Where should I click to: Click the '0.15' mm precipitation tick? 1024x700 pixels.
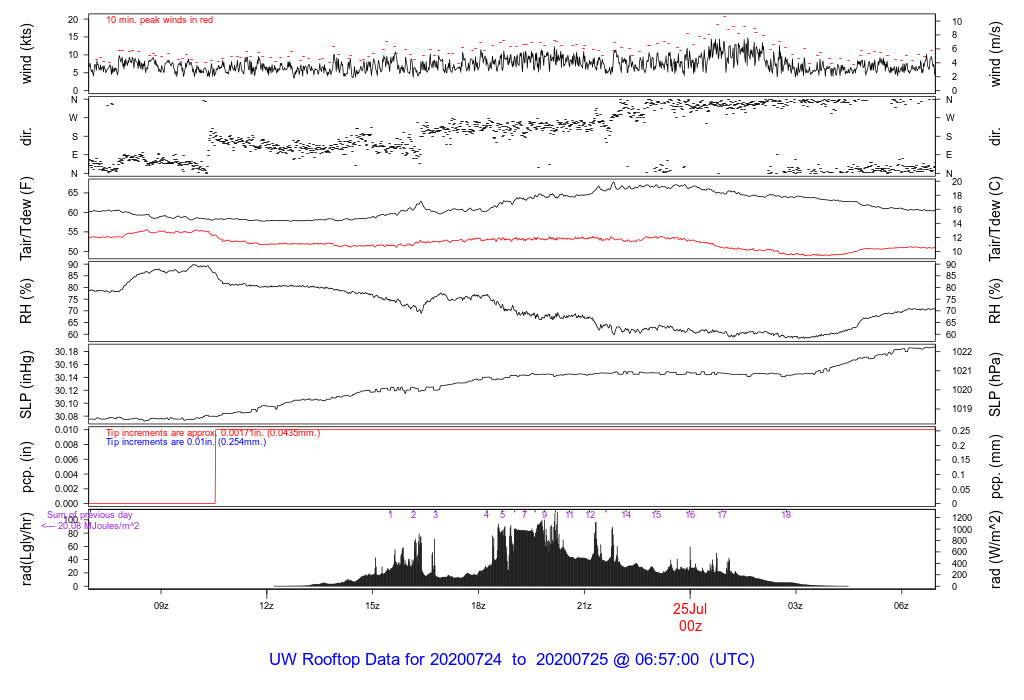[x=960, y=460]
